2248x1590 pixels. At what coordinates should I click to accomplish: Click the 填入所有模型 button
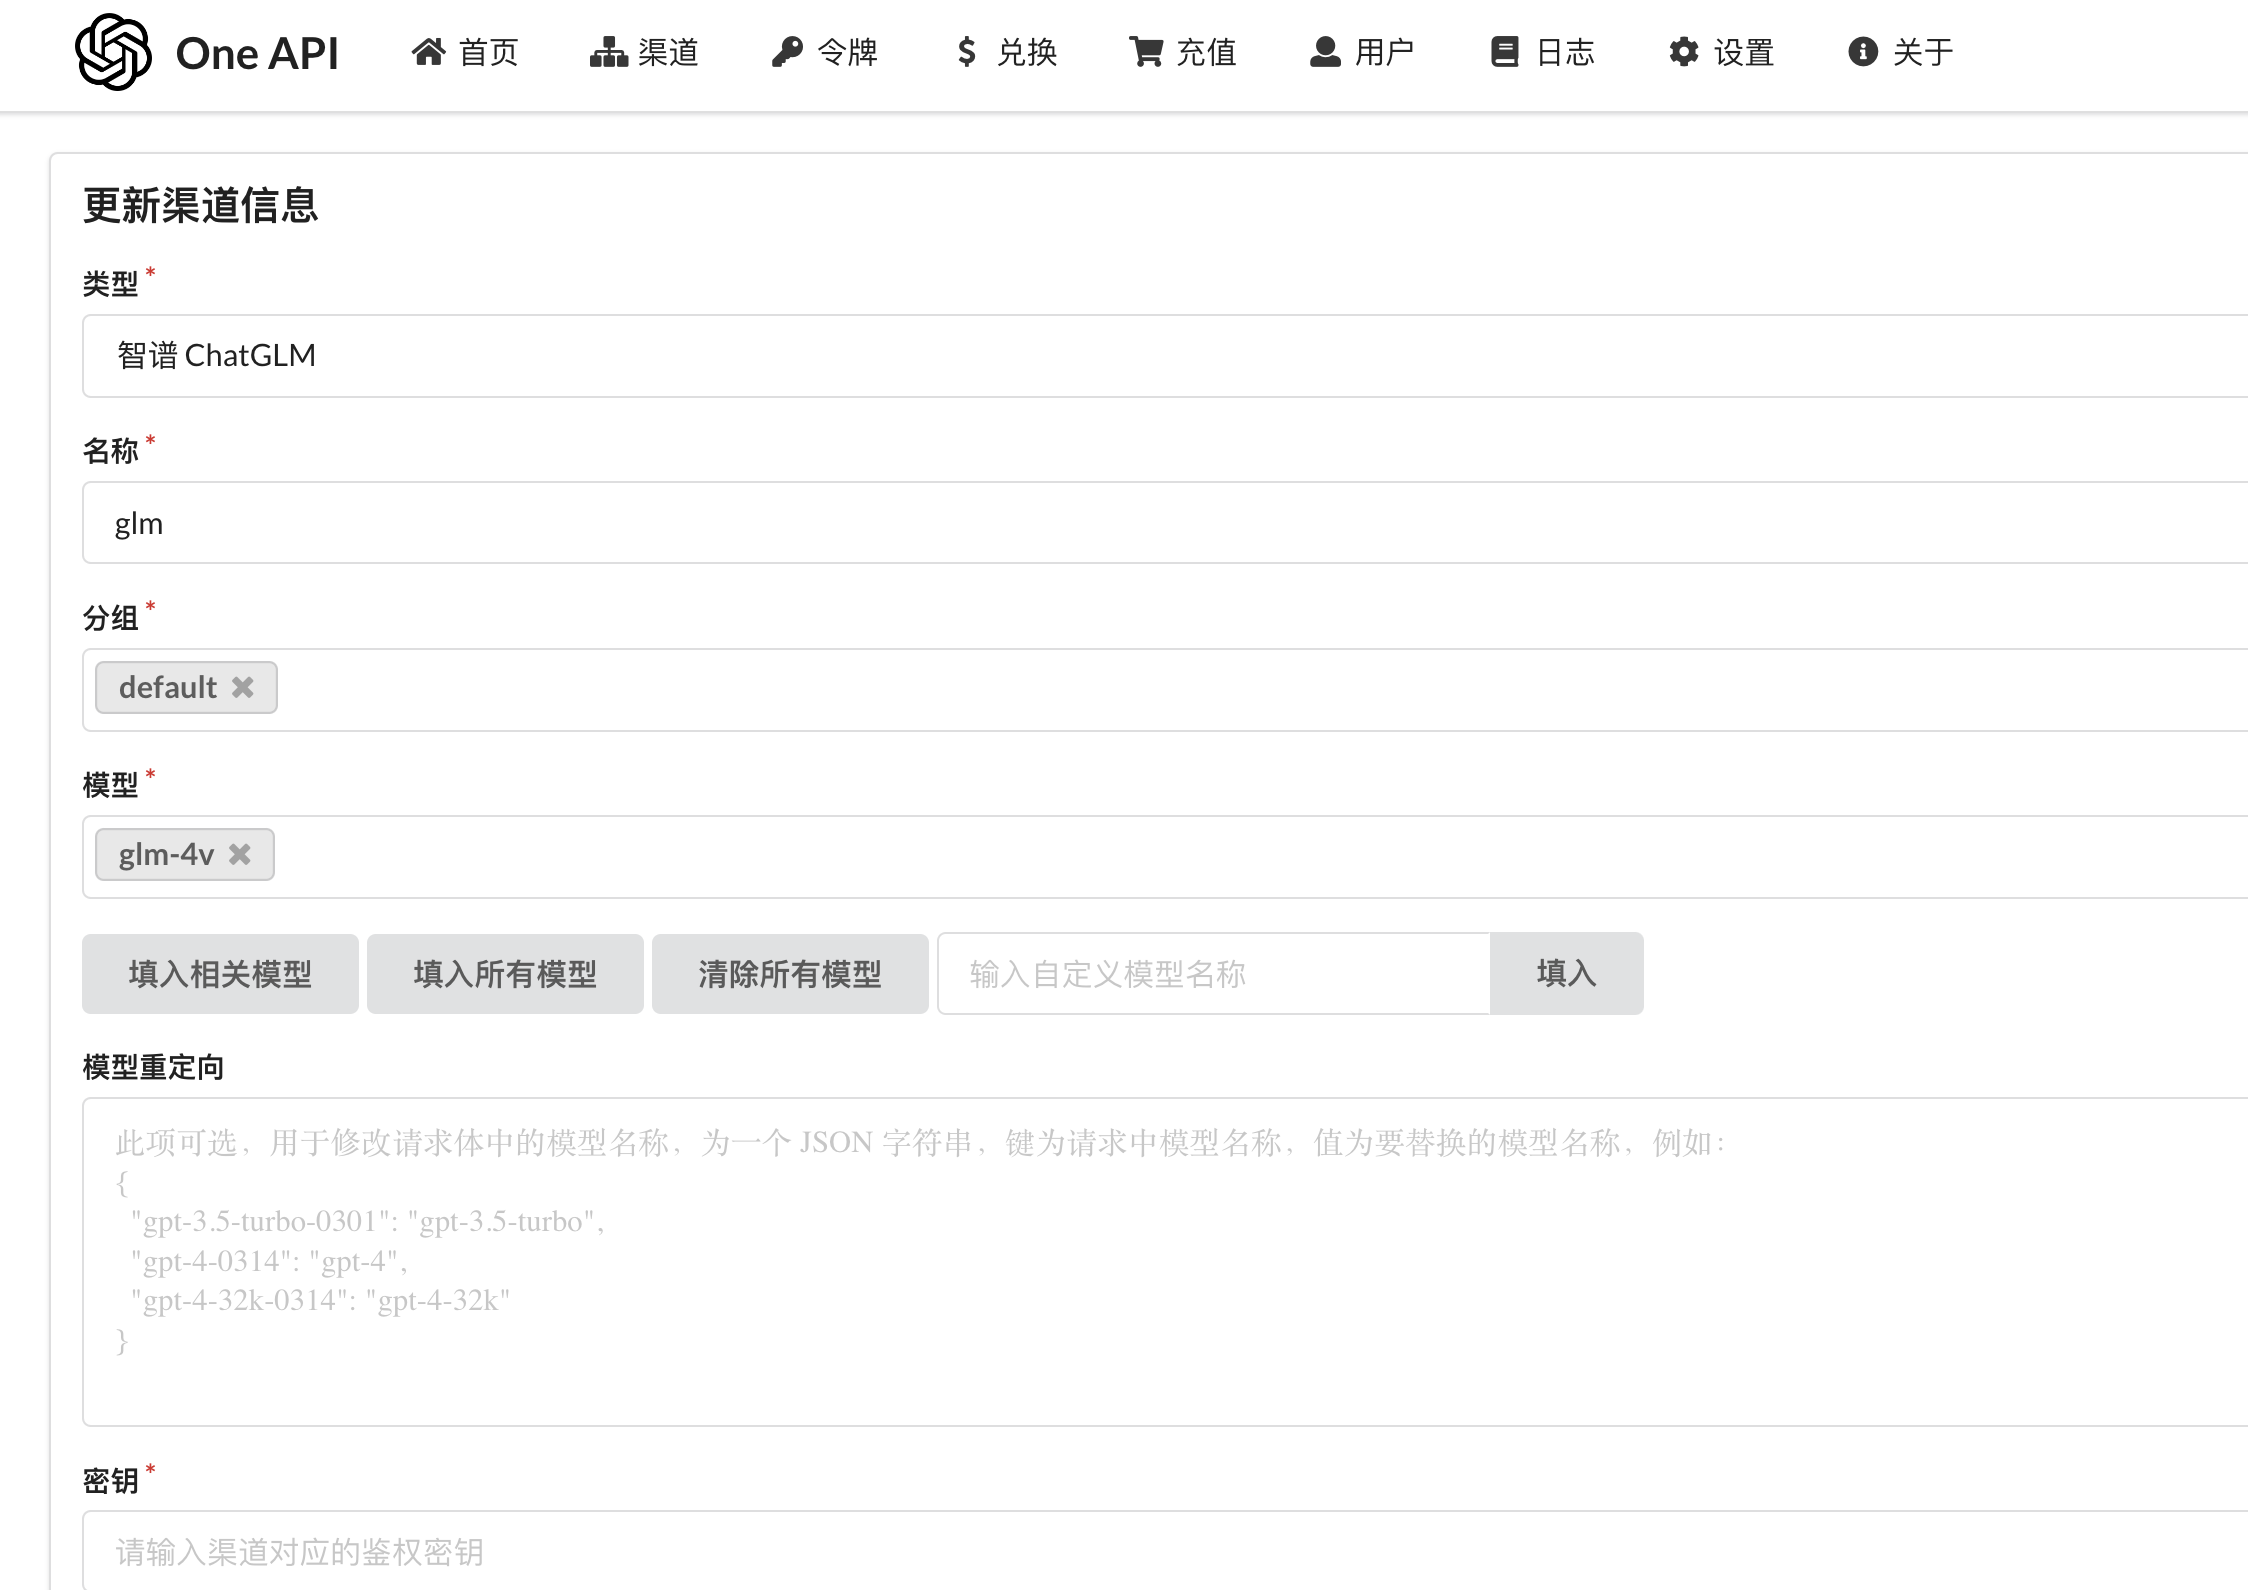pyautogui.click(x=505, y=974)
